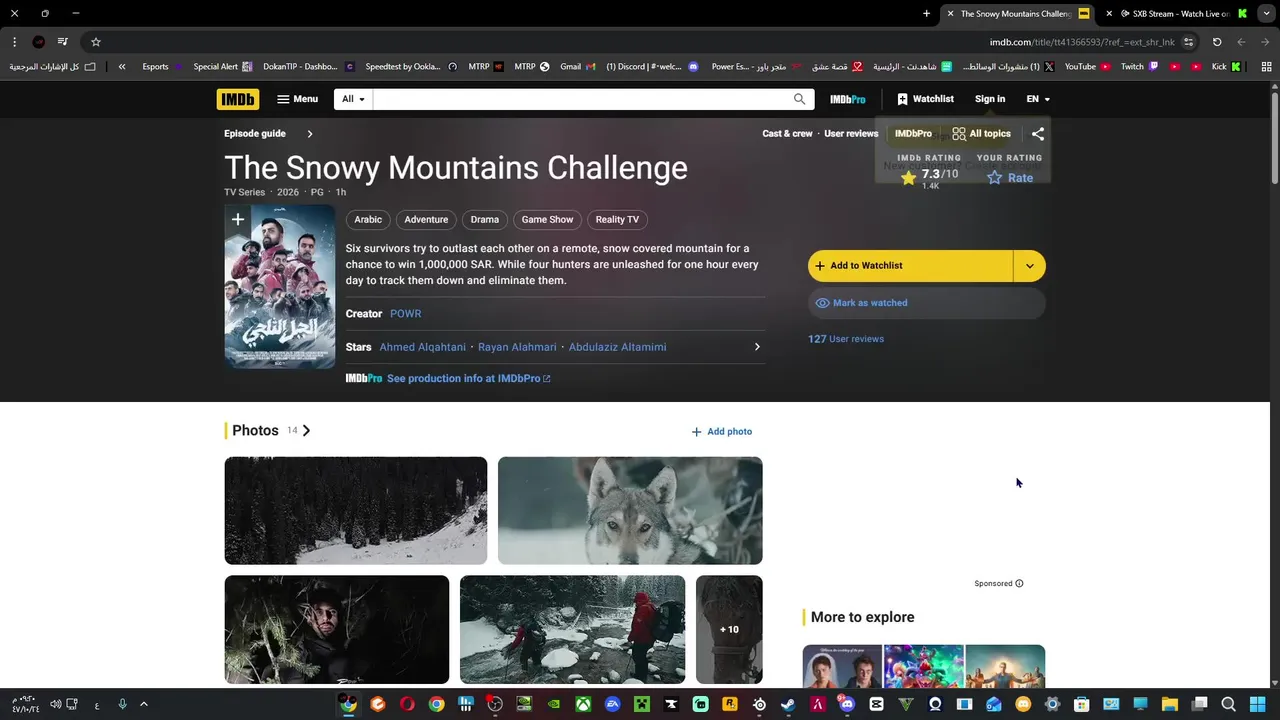The width and height of the screenshot is (1280, 720).
Task: Open the Twitch bookmark
Action: (1139, 66)
